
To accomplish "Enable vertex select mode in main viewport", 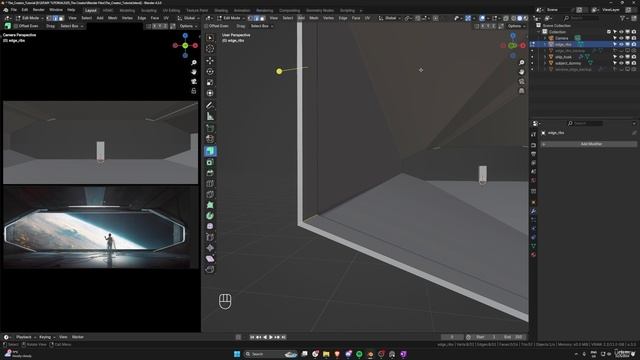I will 251,18.
